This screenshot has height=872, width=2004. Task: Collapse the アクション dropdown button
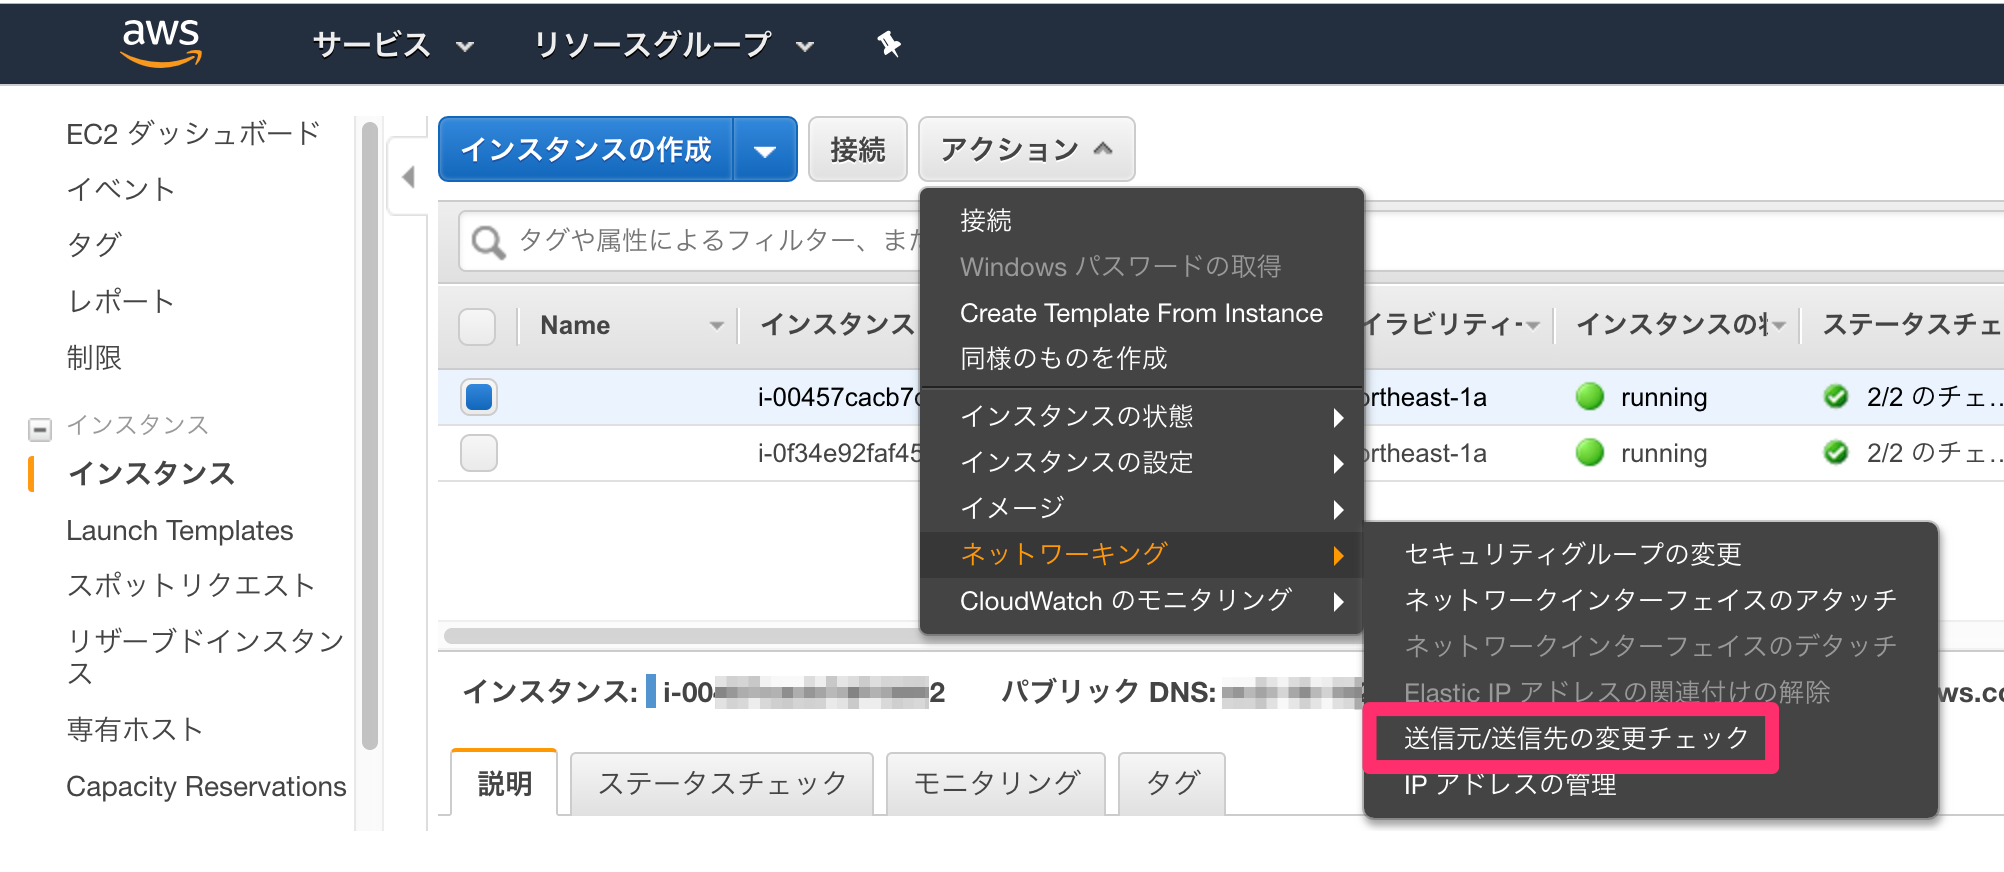click(1027, 150)
